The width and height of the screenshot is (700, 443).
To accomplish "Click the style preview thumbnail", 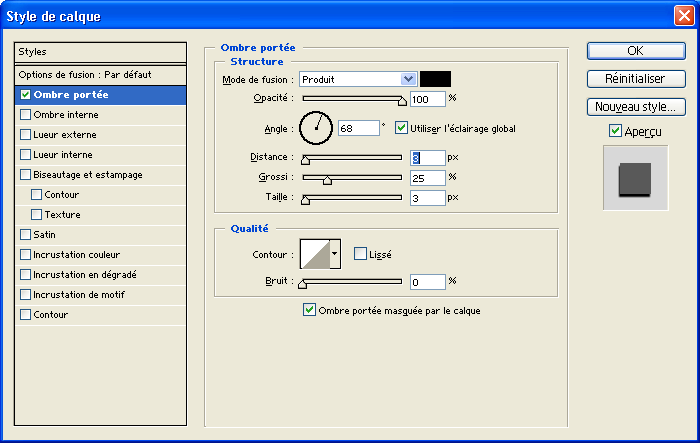I will coord(634,179).
